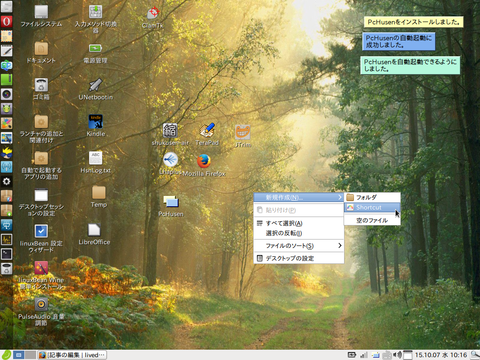
Task: Launch shukusen-air from the desktop
Action: [x=170, y=131]
